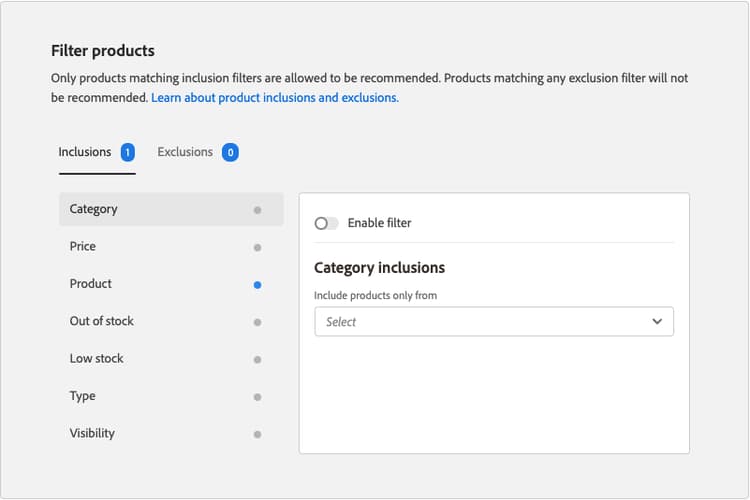
Task: Click the gray status dot beside Type
Action: pyautogui.click(x=257, y=397)
